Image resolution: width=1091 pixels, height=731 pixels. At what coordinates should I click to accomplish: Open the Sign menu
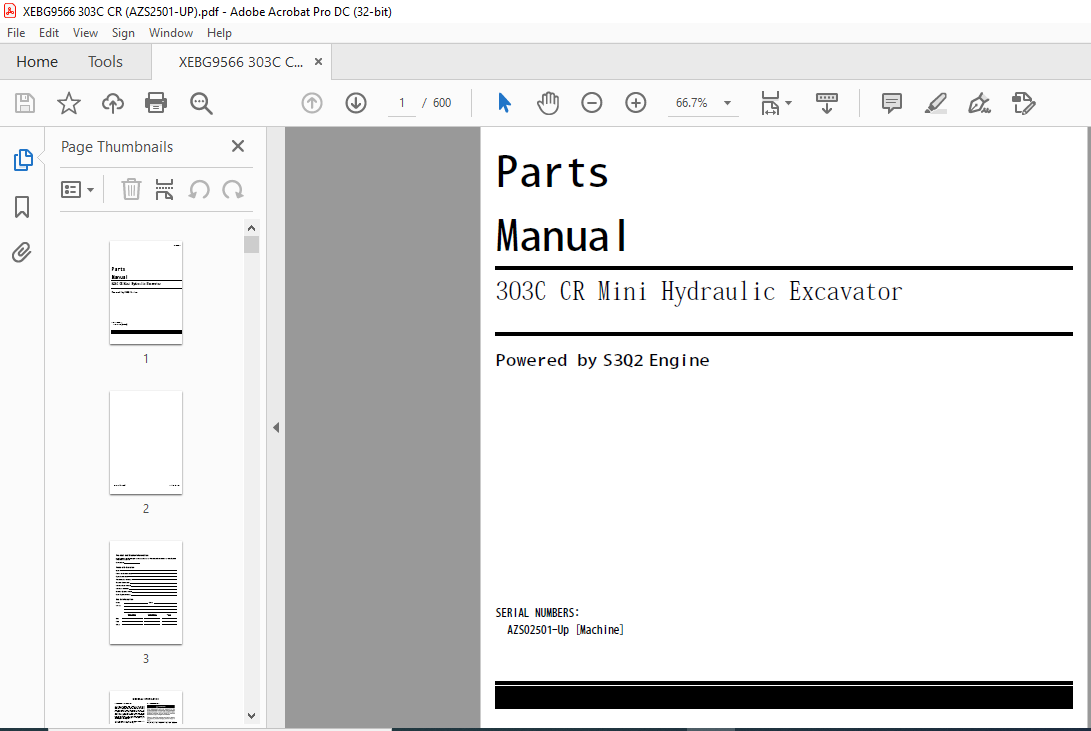[x=123, y=33]
